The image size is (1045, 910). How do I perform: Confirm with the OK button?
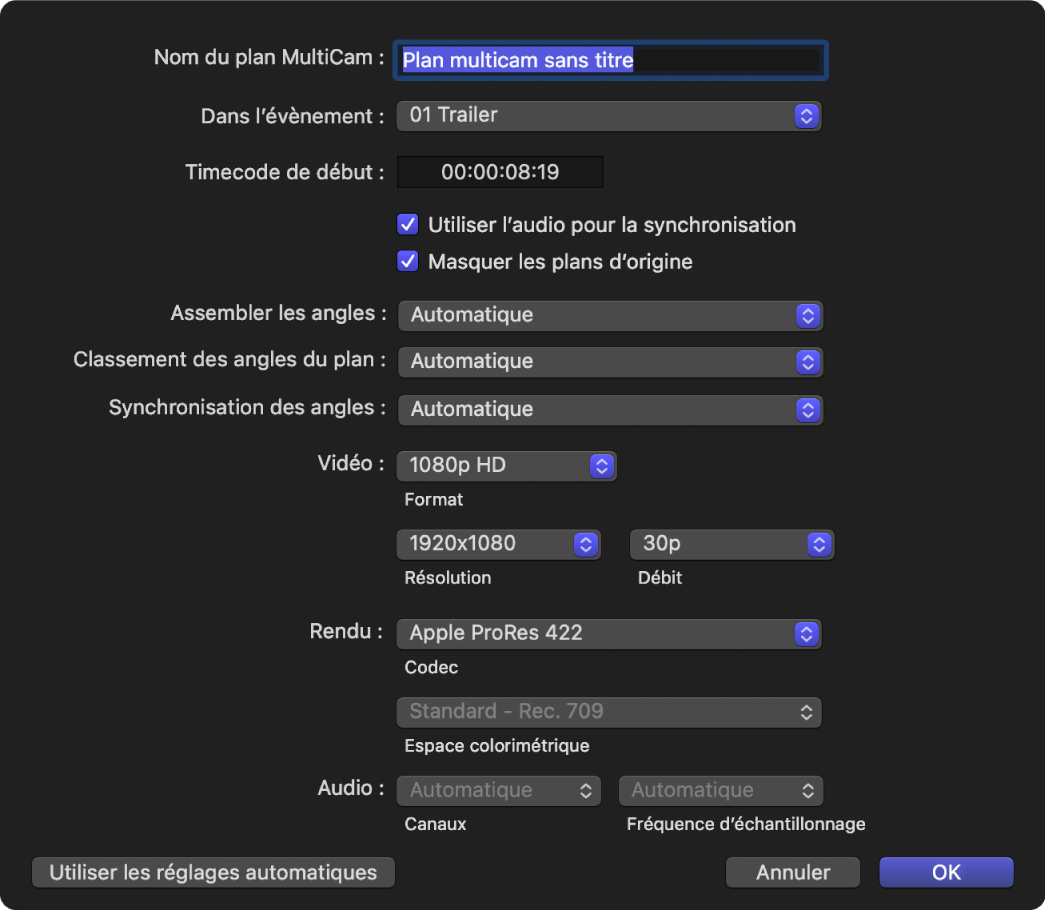945,871
